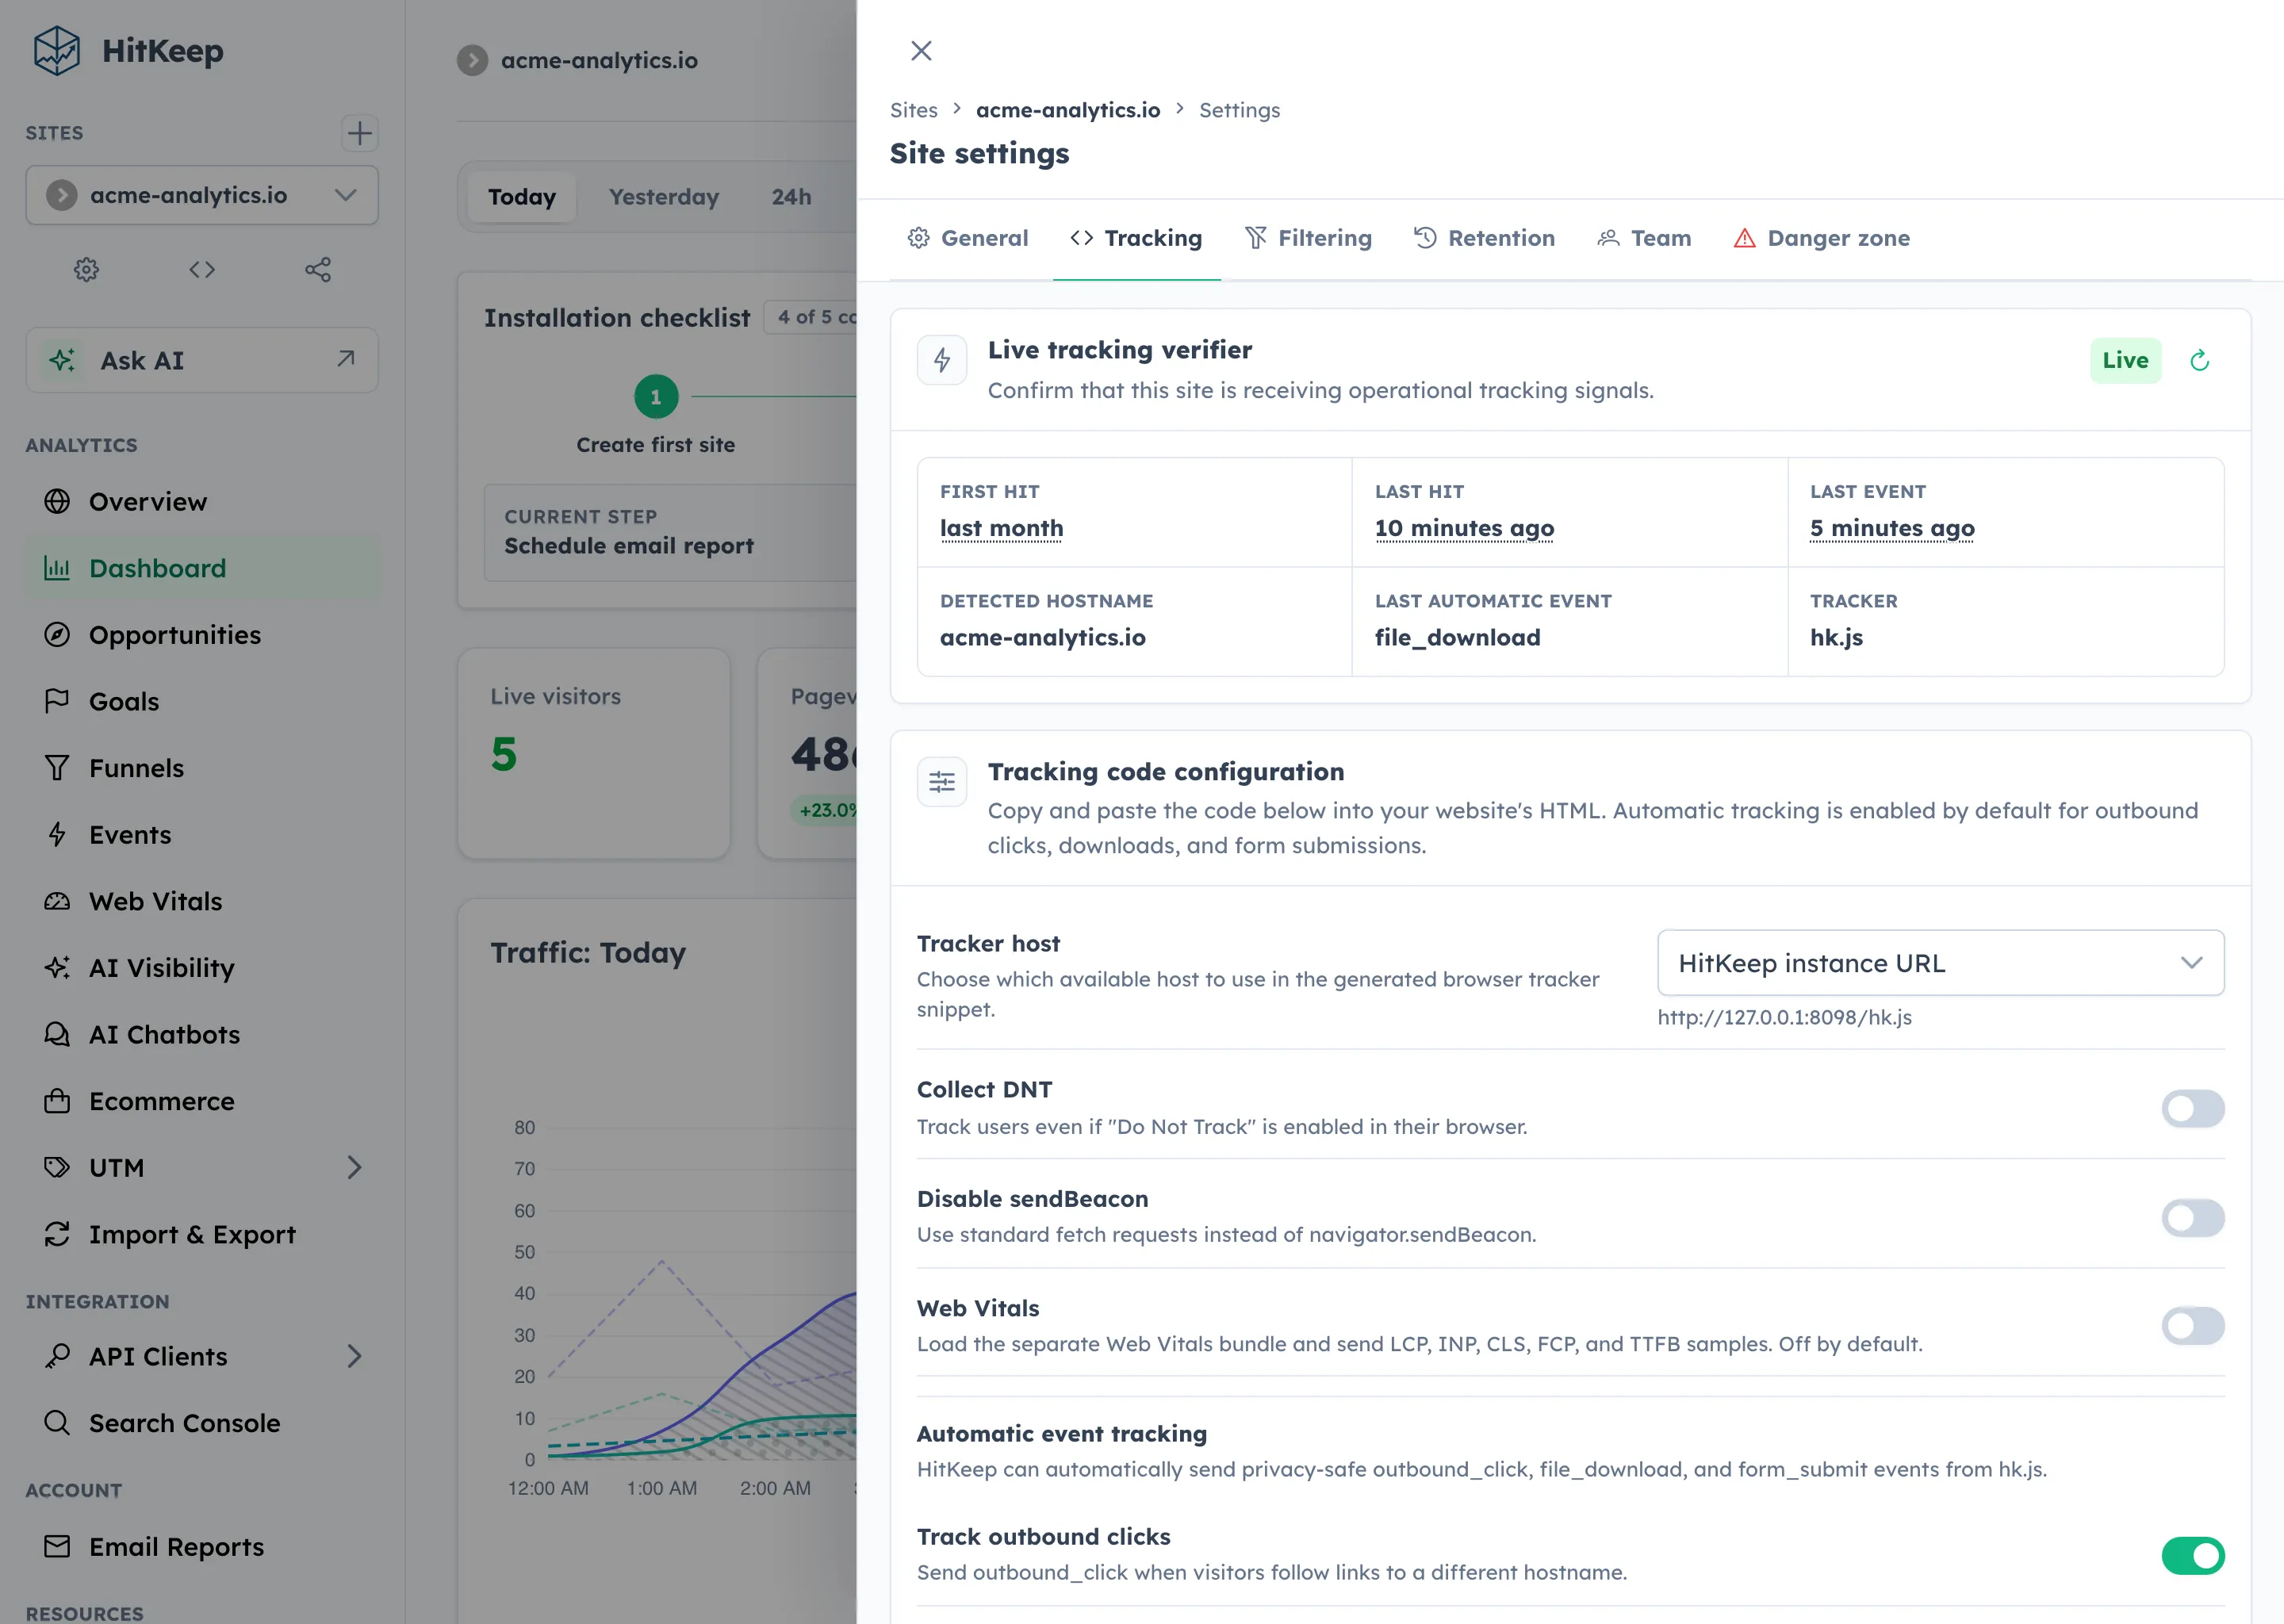Select the 24h date range
Image resolution: width=2284 pixels, height=1624 pixels.
pyautogui.click(x=791, y=197)
